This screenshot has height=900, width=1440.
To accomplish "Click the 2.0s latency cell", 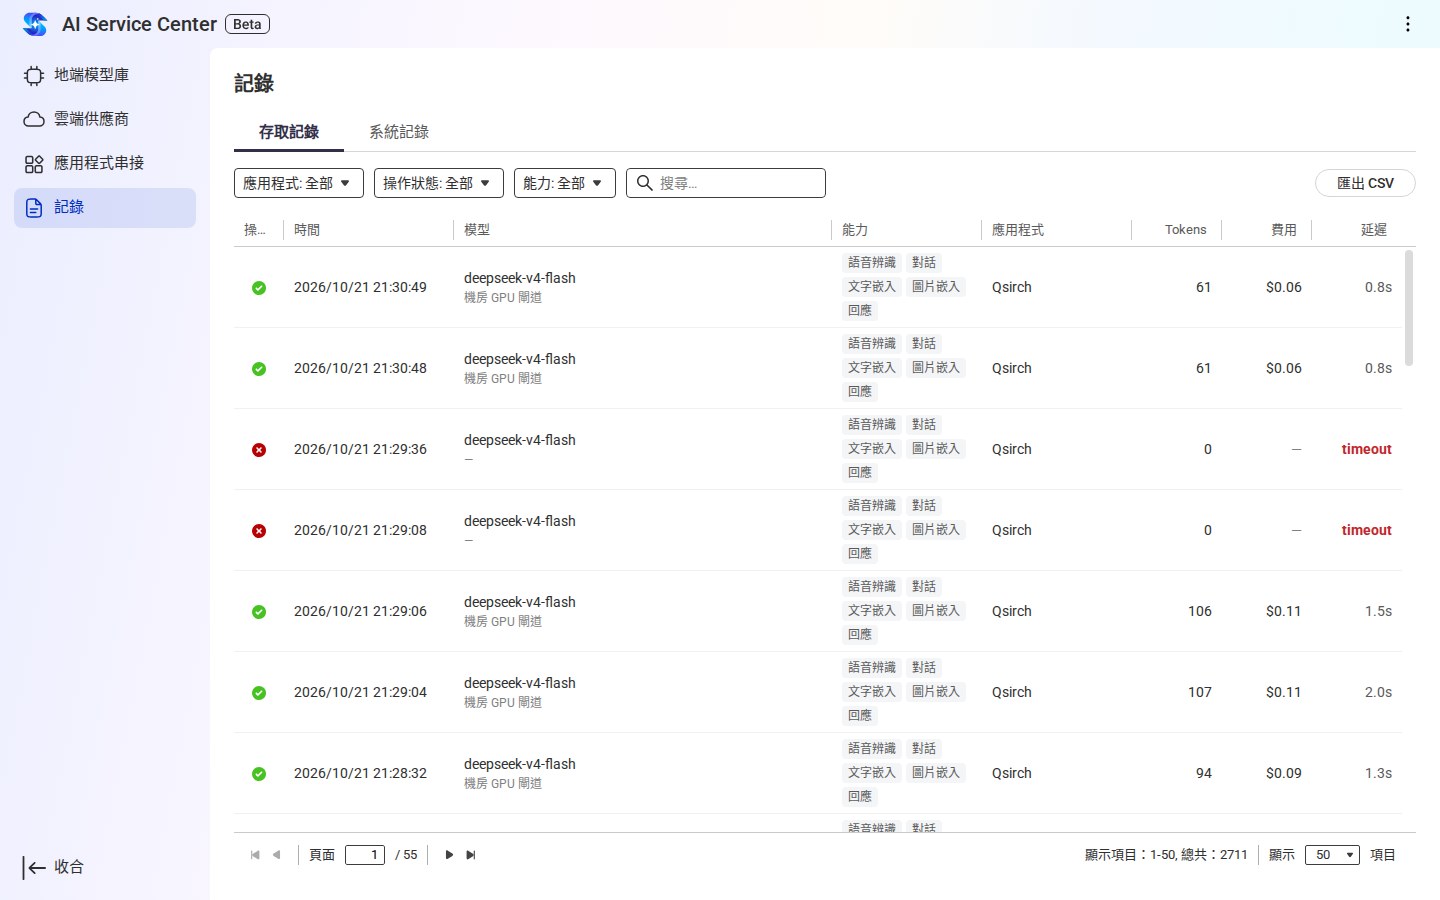I will click(1378, 693).
